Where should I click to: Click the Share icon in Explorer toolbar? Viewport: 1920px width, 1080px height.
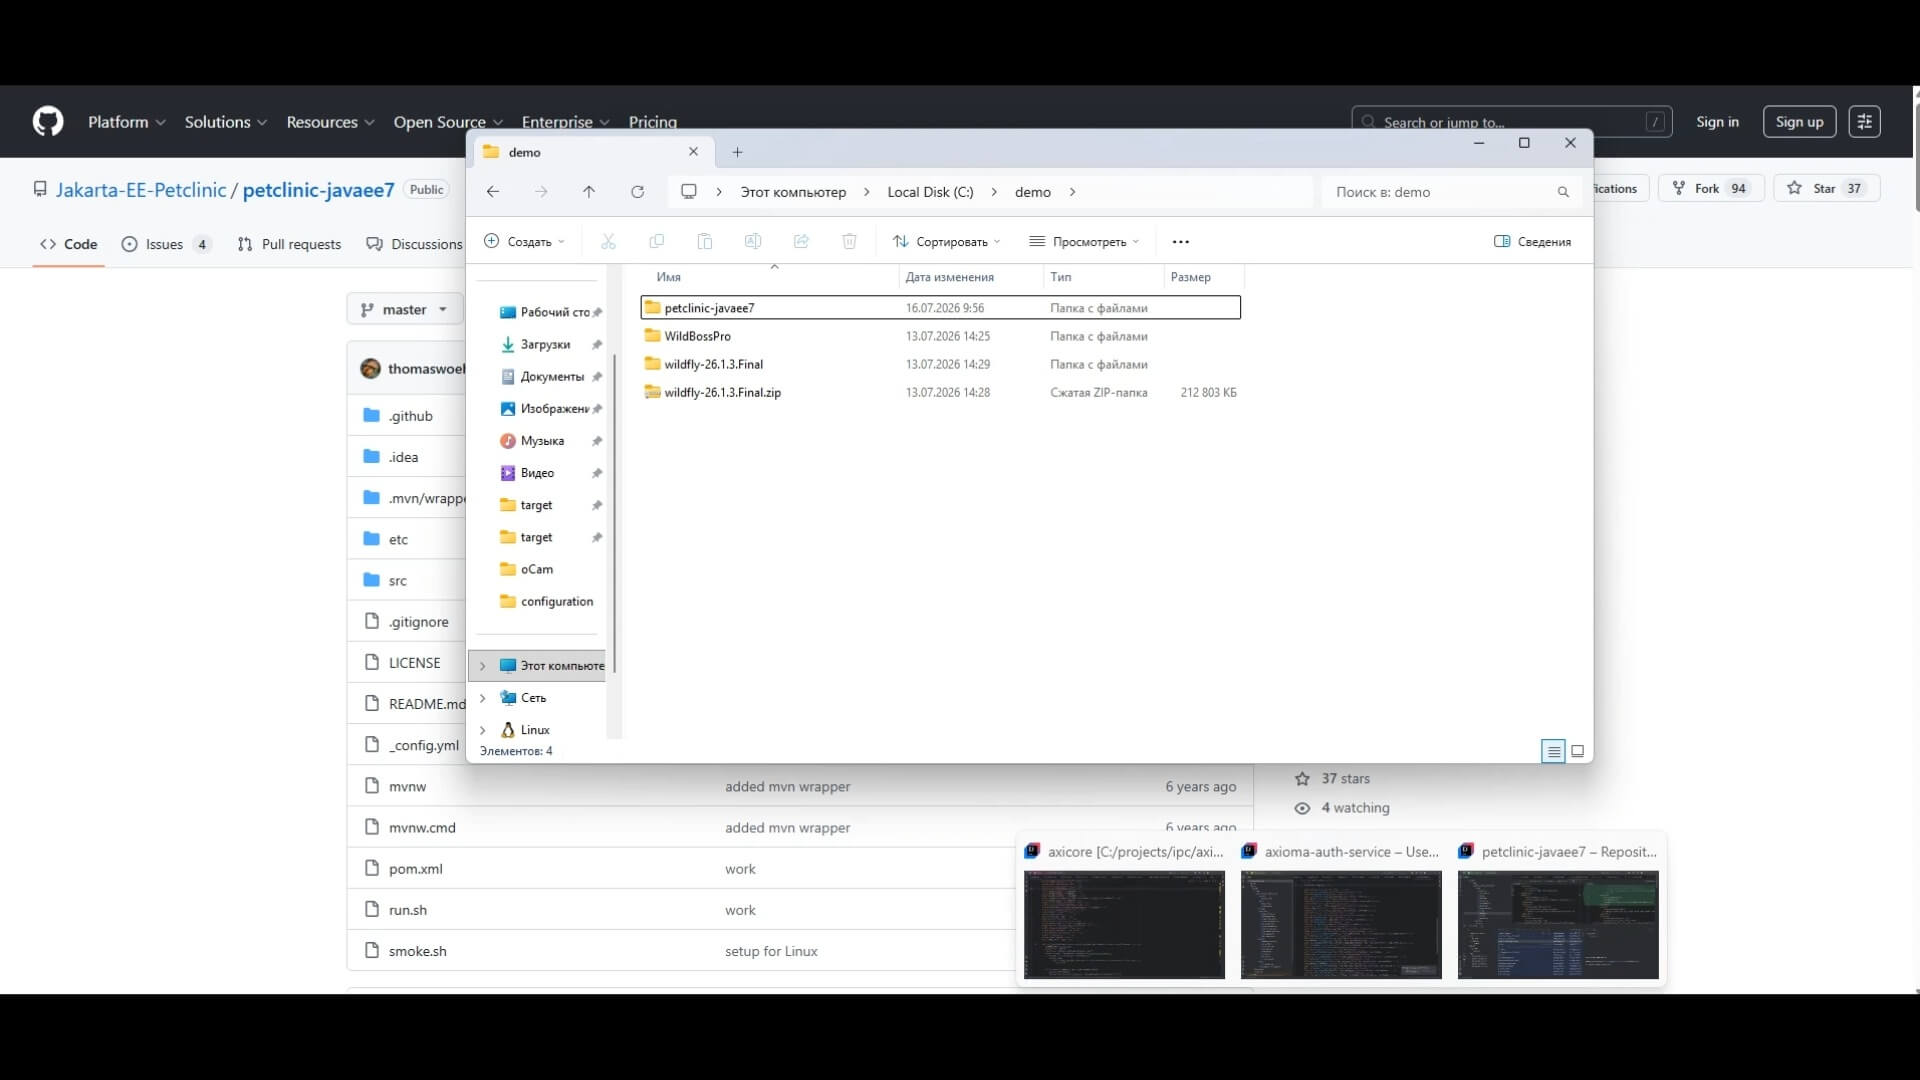pos(801,241)
